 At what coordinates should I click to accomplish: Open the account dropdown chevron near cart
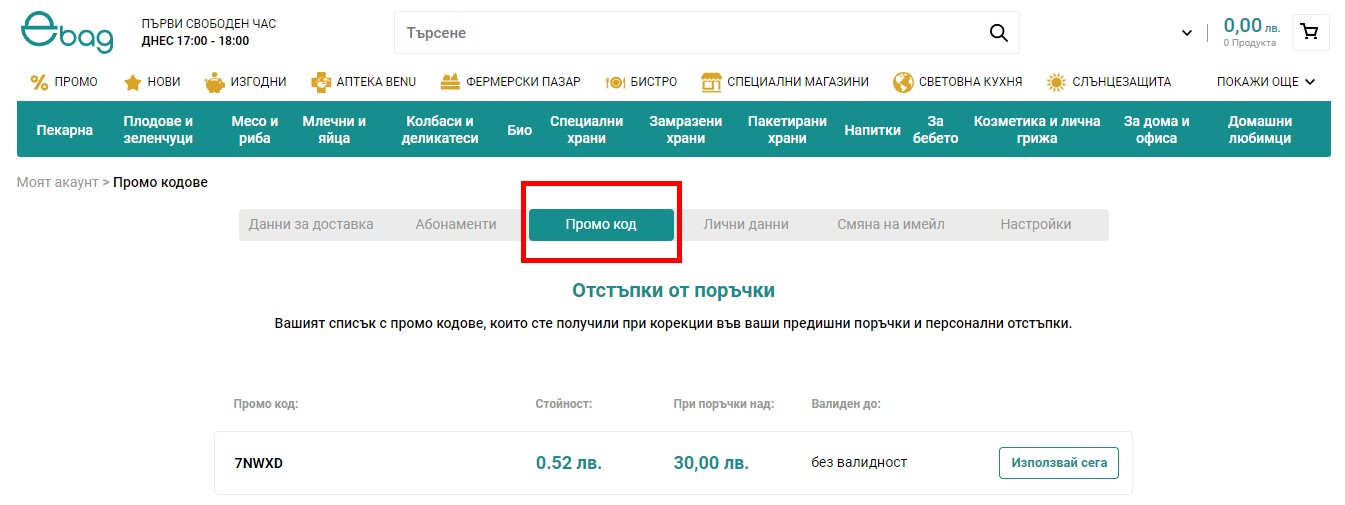click(x=1187, y=33)
